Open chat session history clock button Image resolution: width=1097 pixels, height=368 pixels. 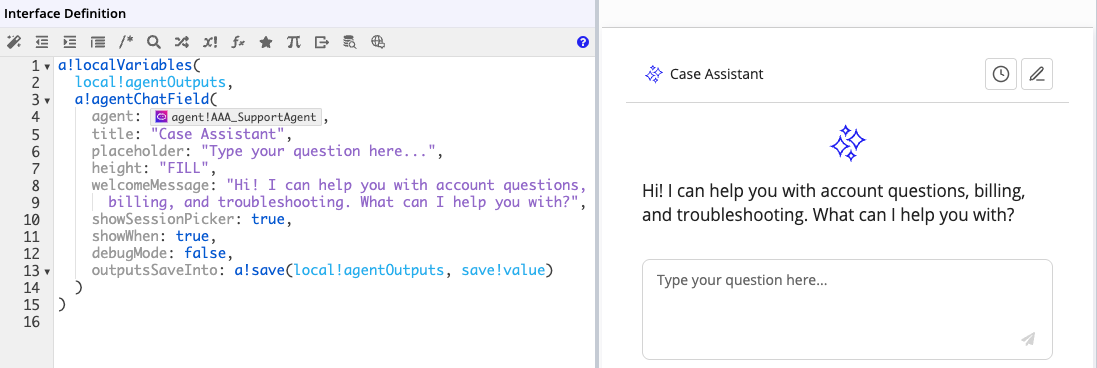[1000, 74]
